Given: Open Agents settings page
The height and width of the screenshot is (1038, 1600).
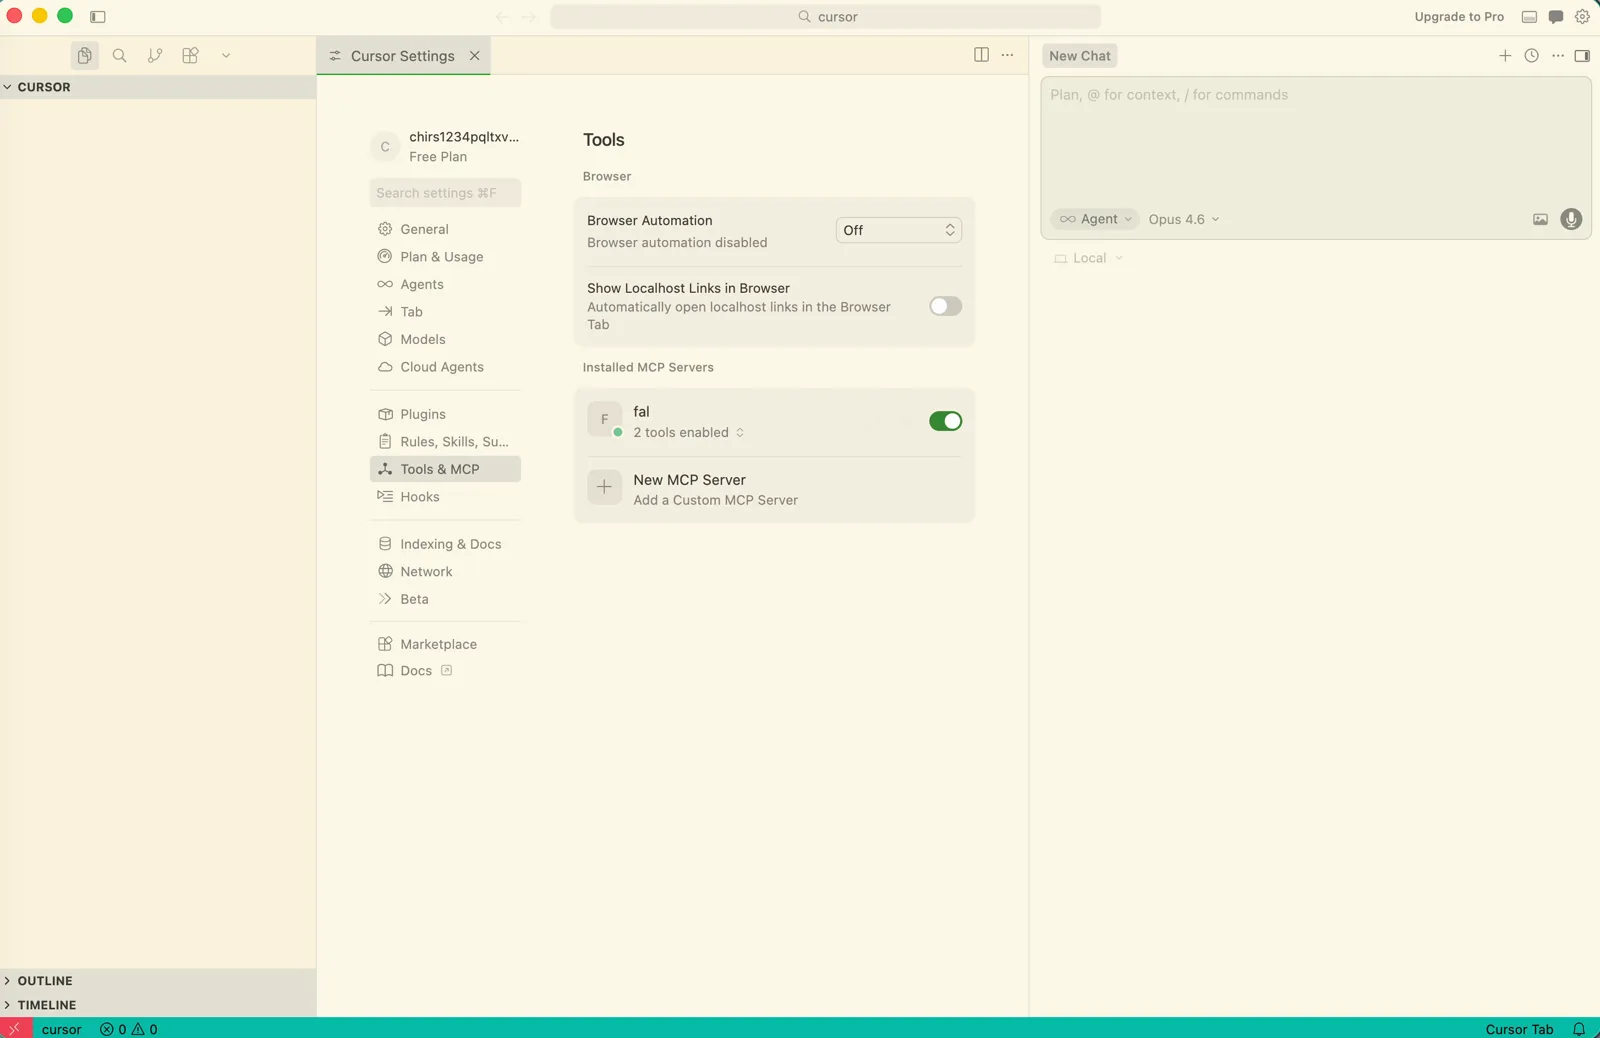Looking at the screenshot, I should [445, 284].
